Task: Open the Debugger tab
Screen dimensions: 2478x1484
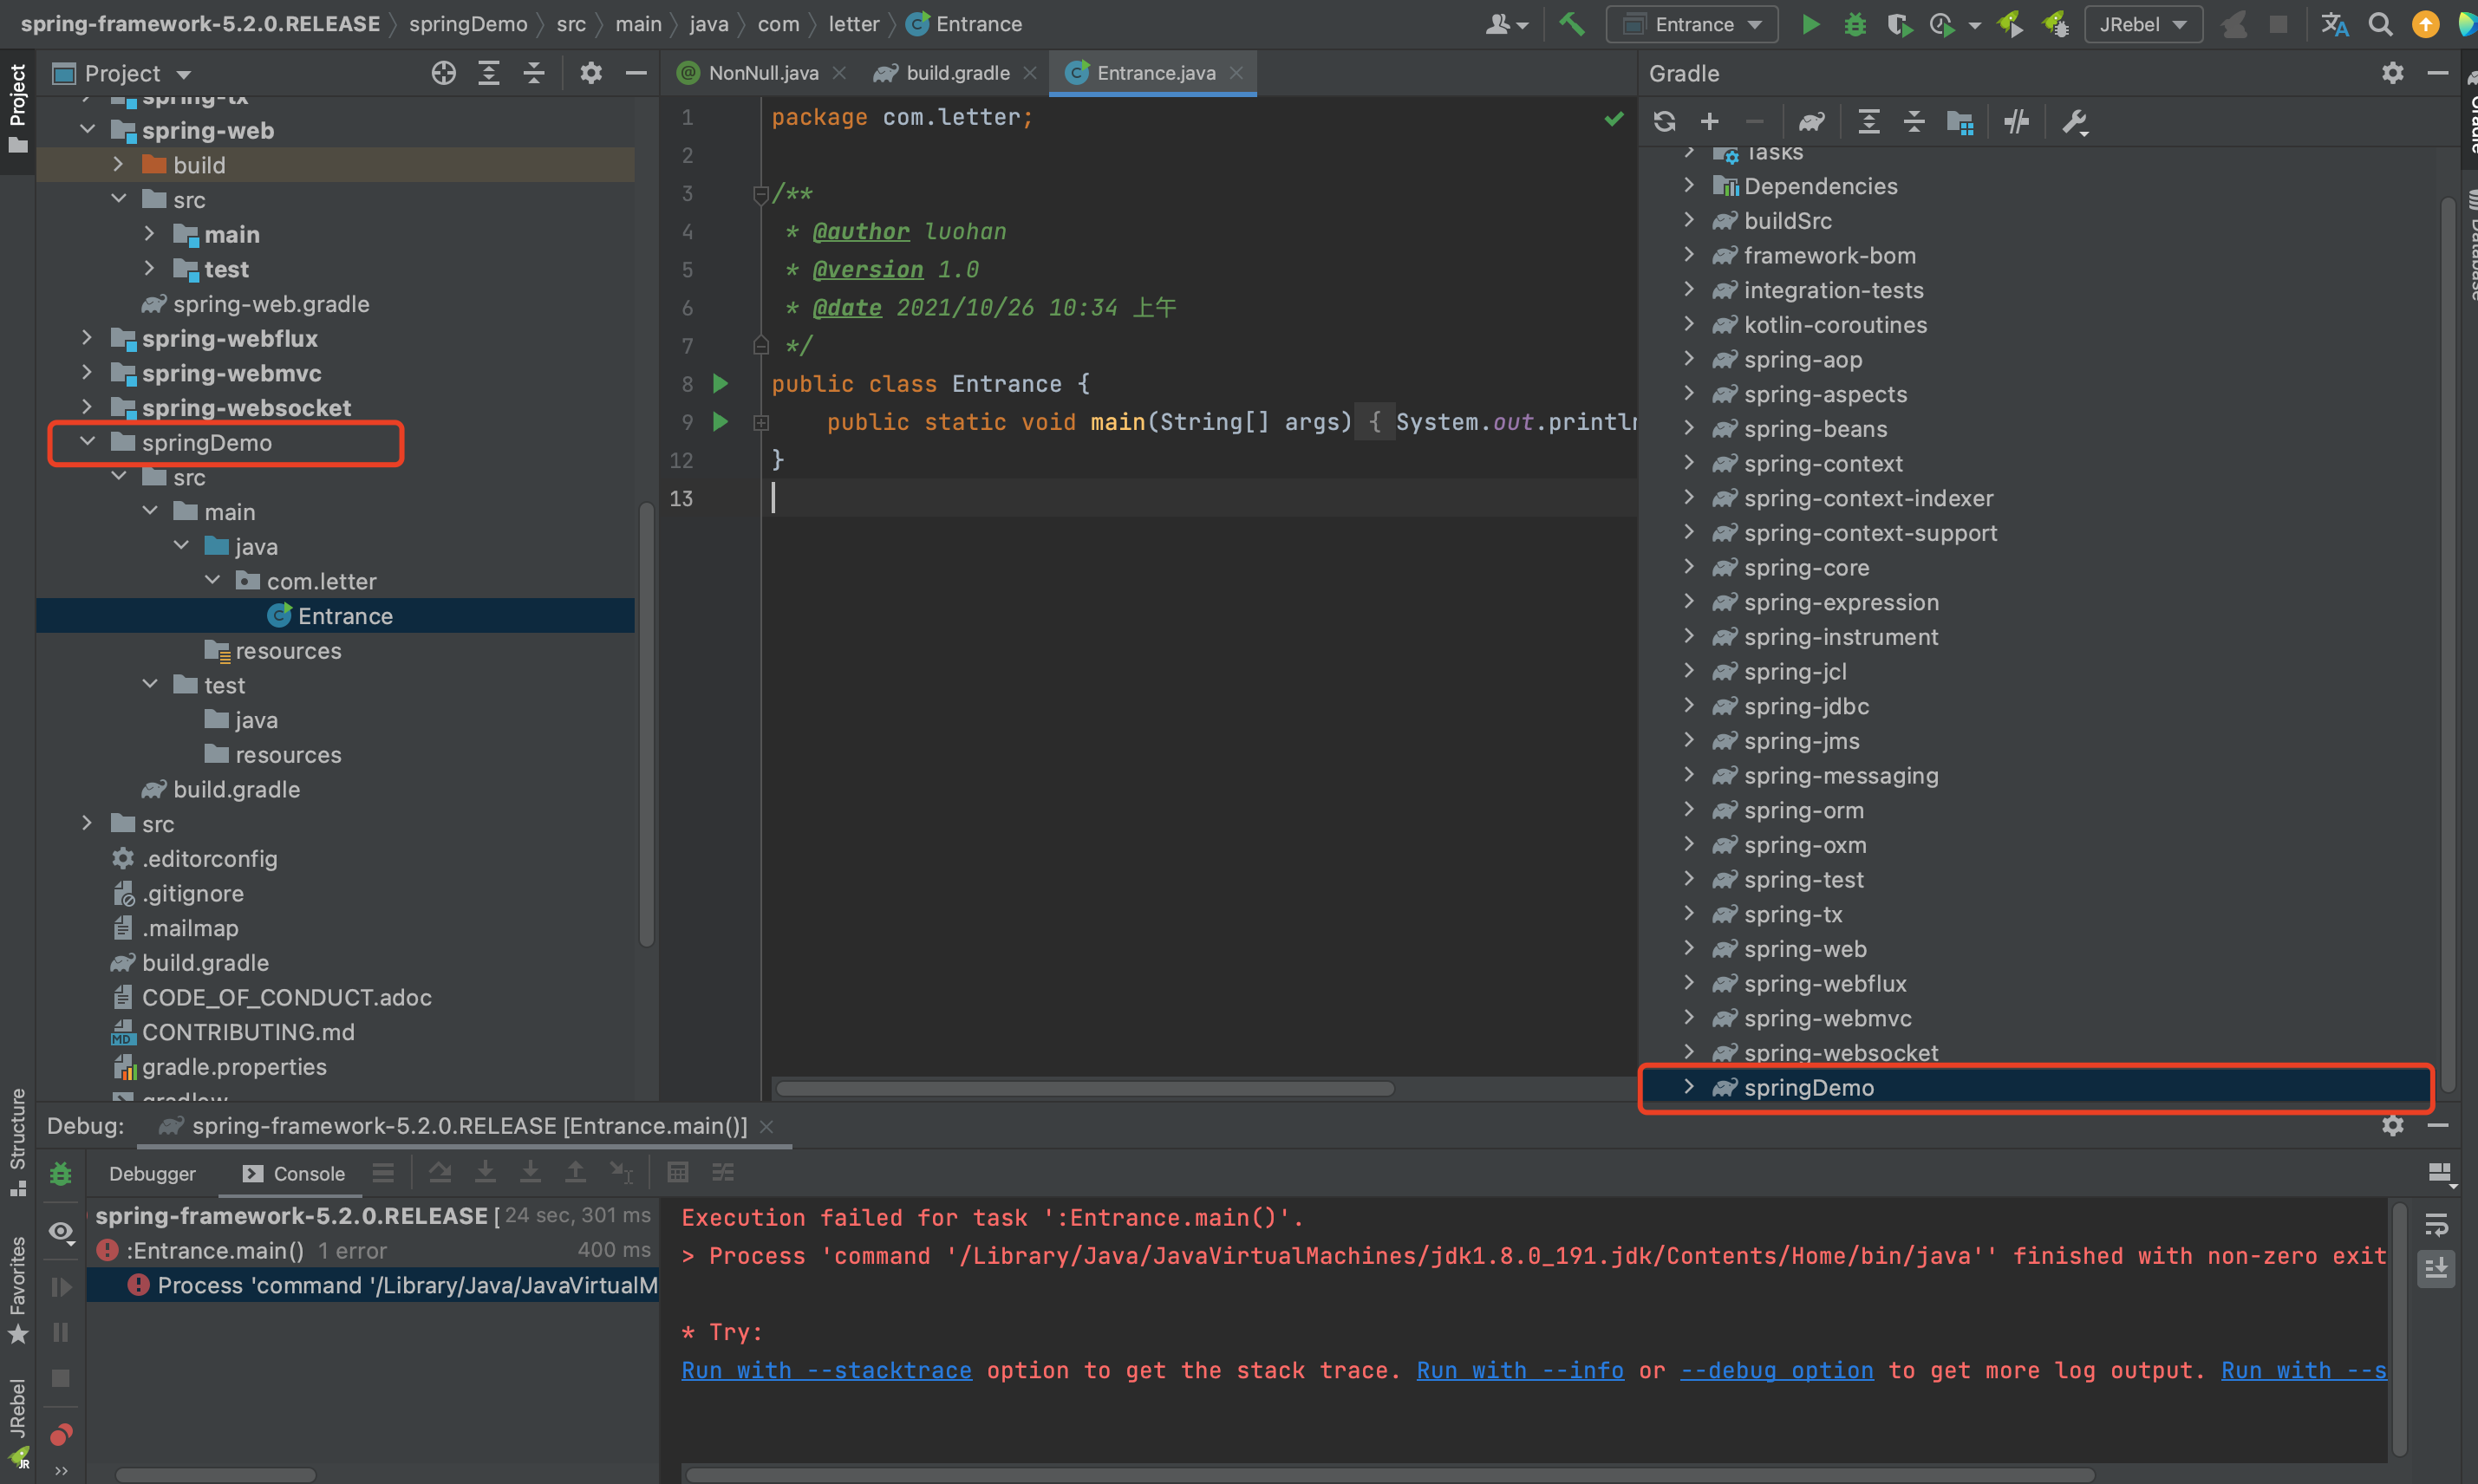Action: pos(152,1173)
